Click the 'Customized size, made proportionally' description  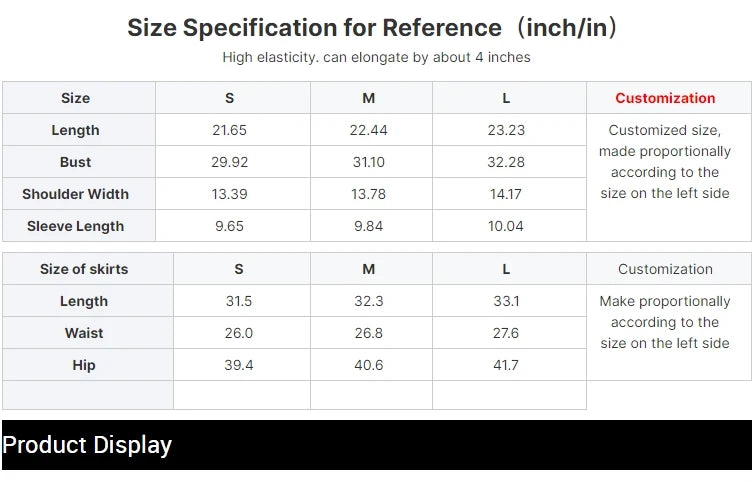pyautogui.click(x=665, y=161)
